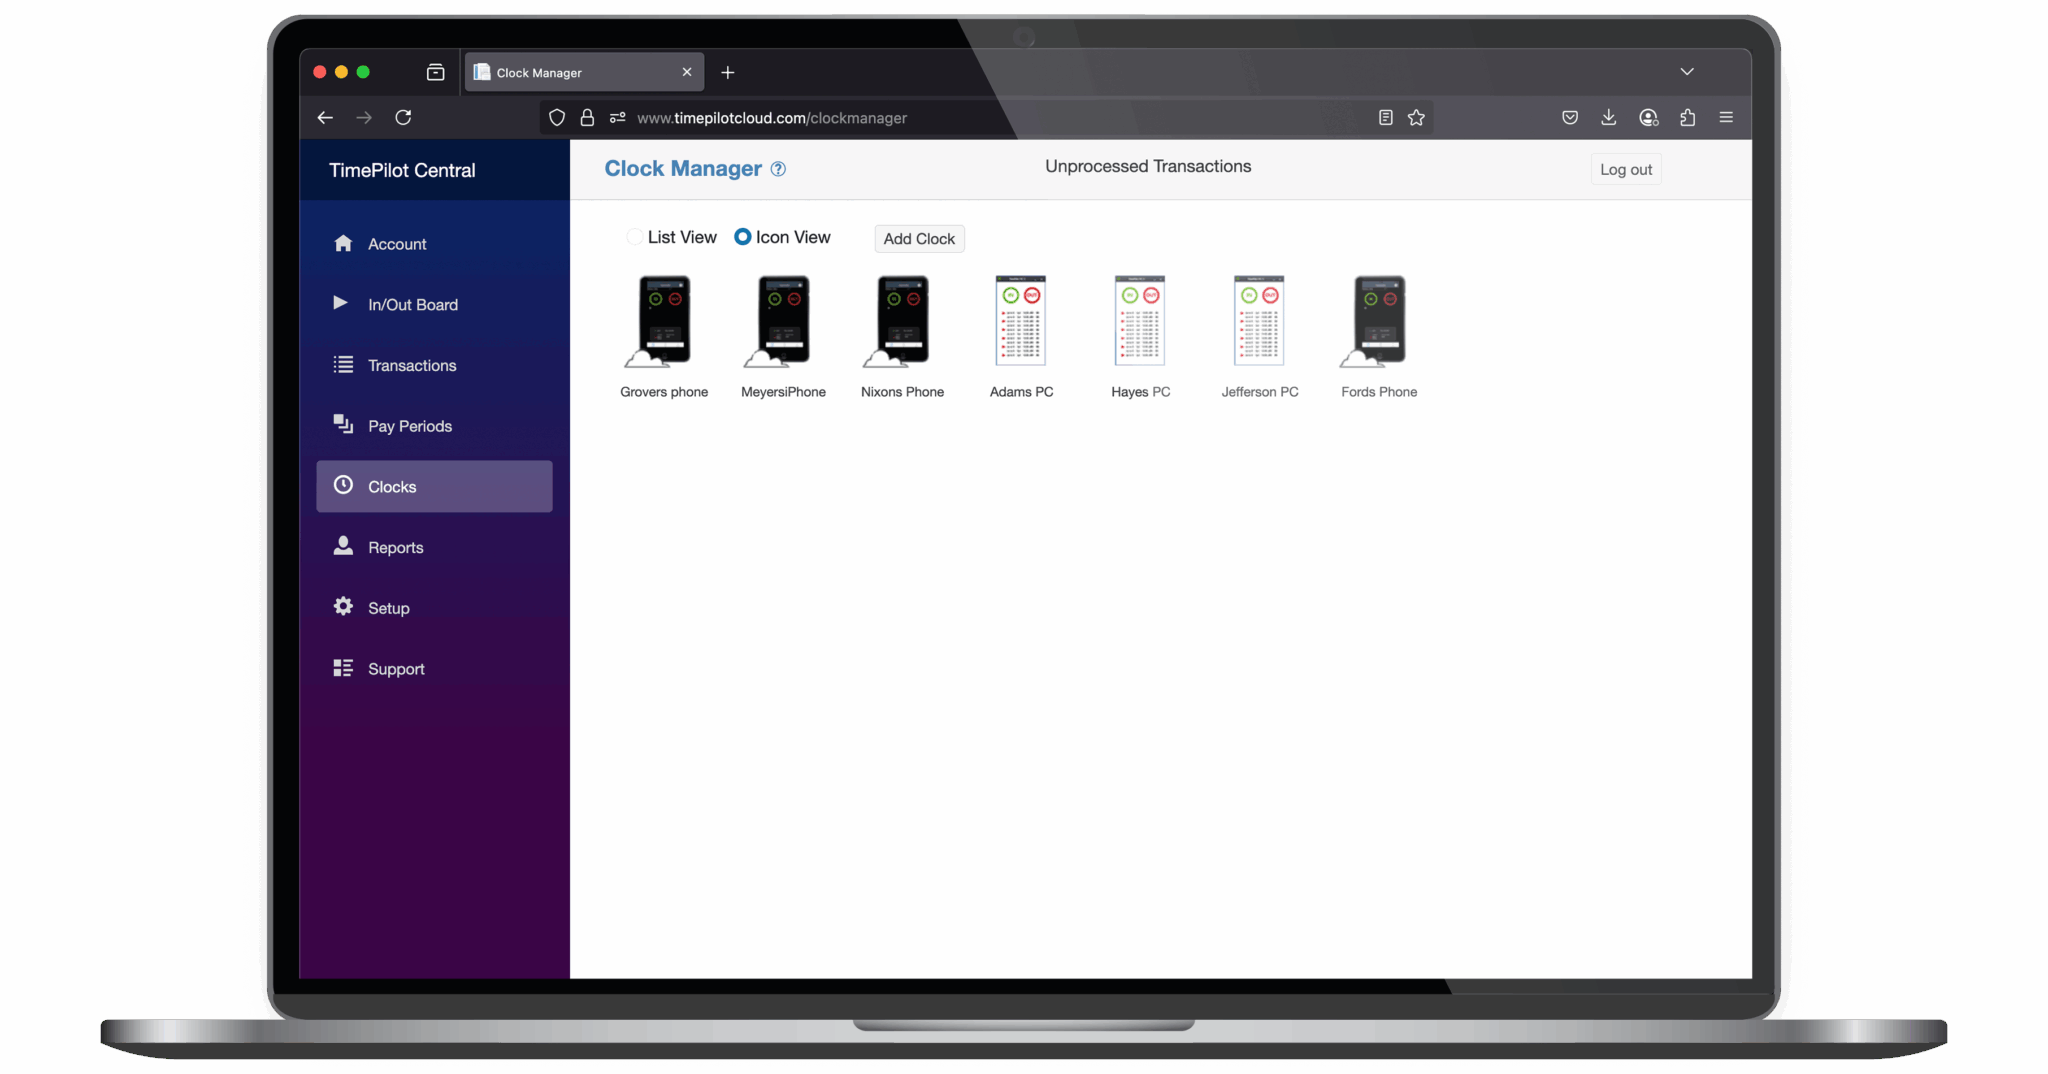The width and height of the screenshot is (2048, 1074).
Task: Select the Transactions list icon
Action: point(343,365)
